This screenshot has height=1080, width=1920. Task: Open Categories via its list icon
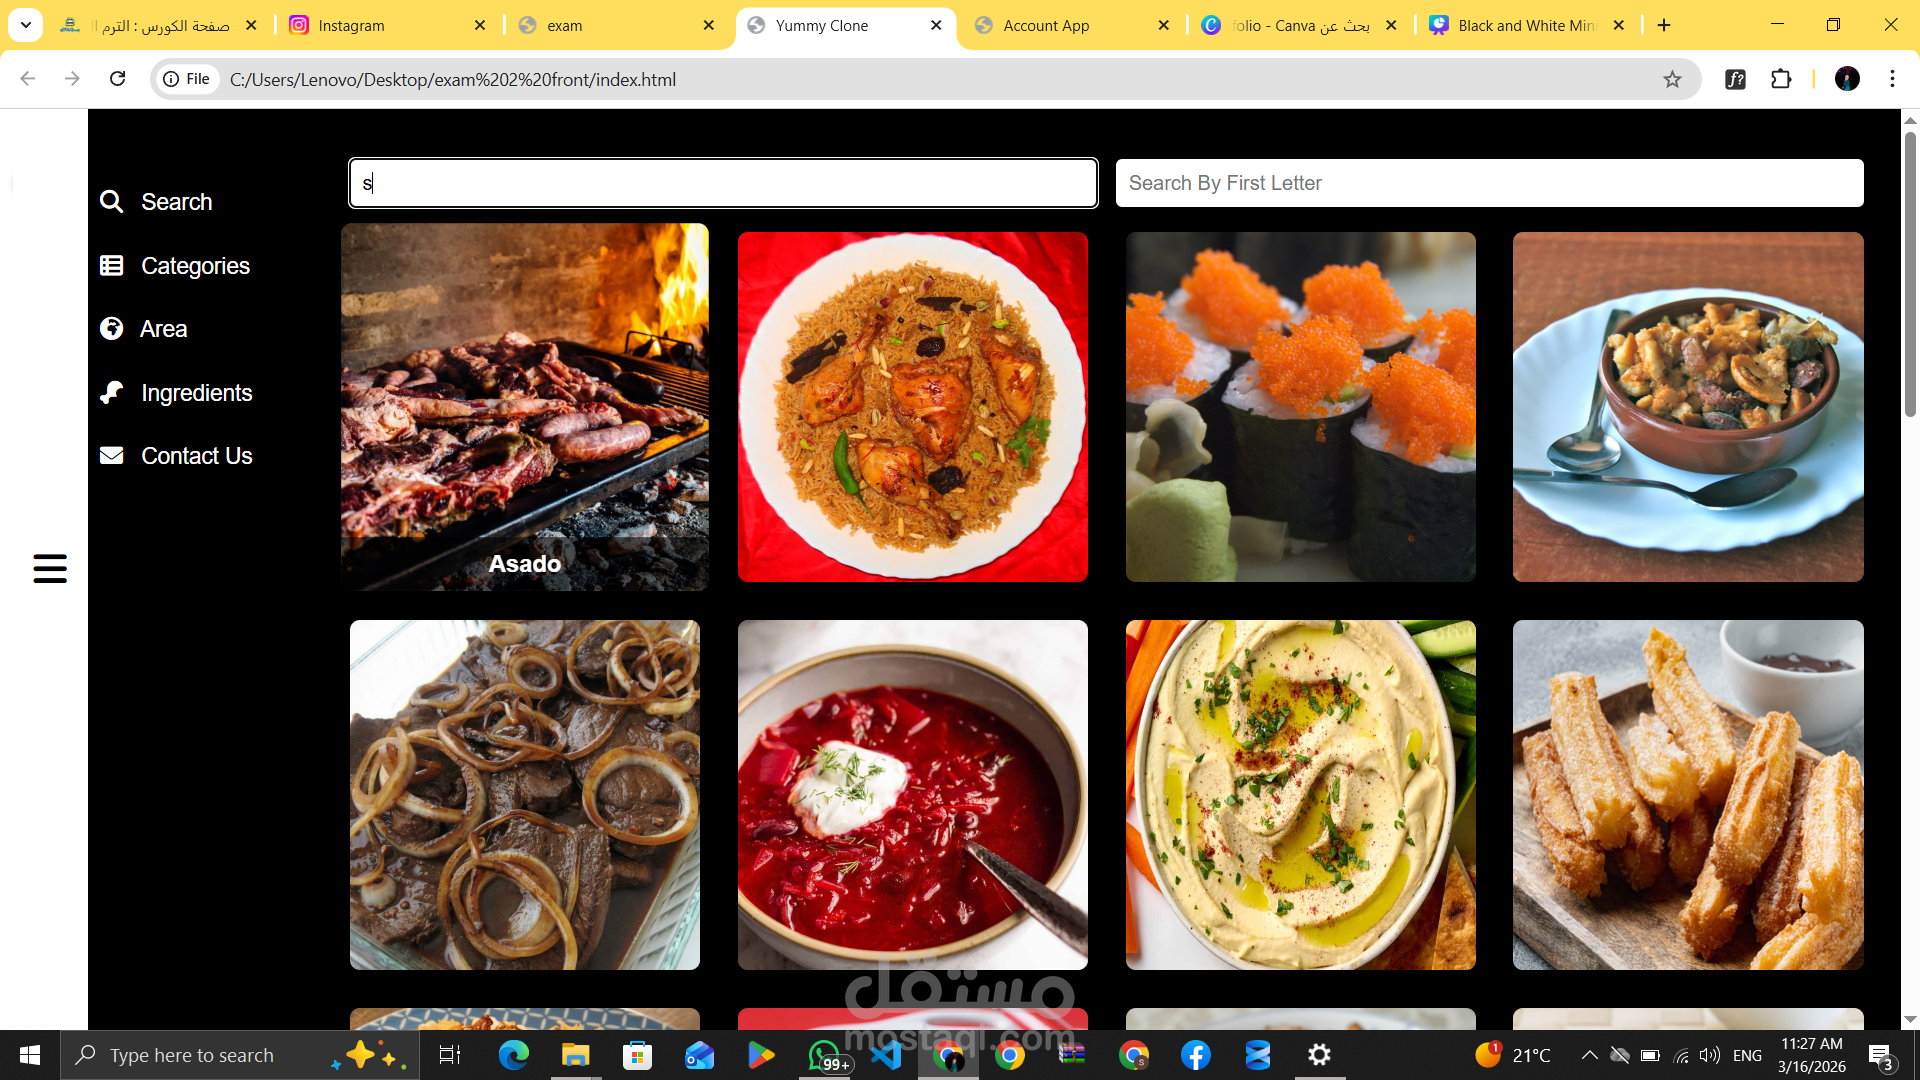pyautogui.click(x=111, y=266)
